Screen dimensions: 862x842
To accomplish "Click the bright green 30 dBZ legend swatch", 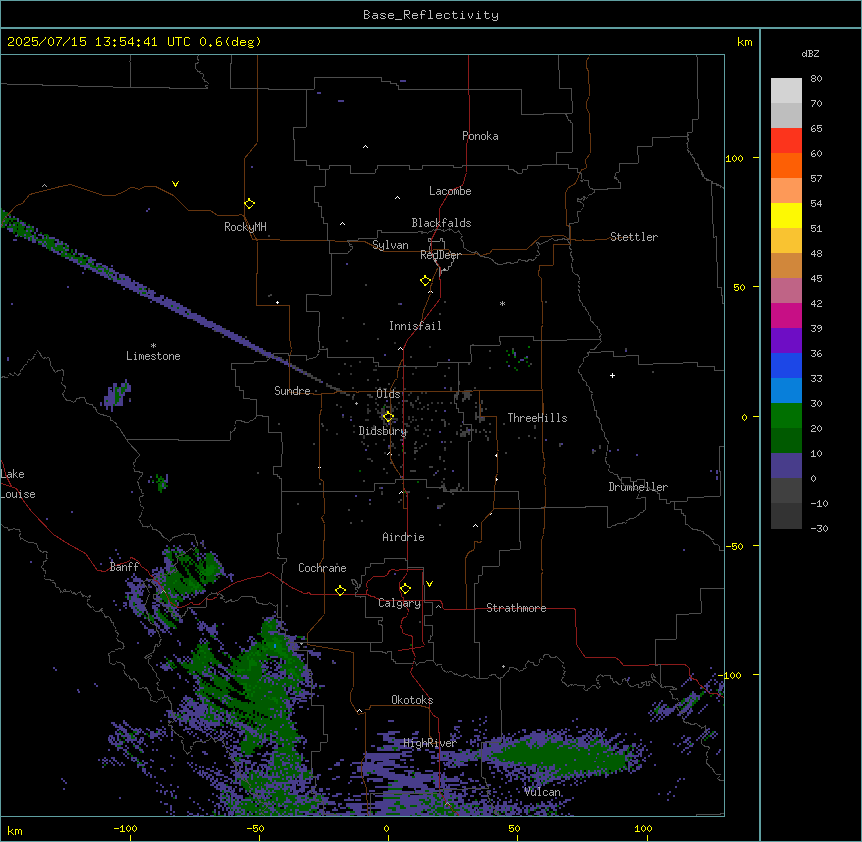I will [786, 416].
